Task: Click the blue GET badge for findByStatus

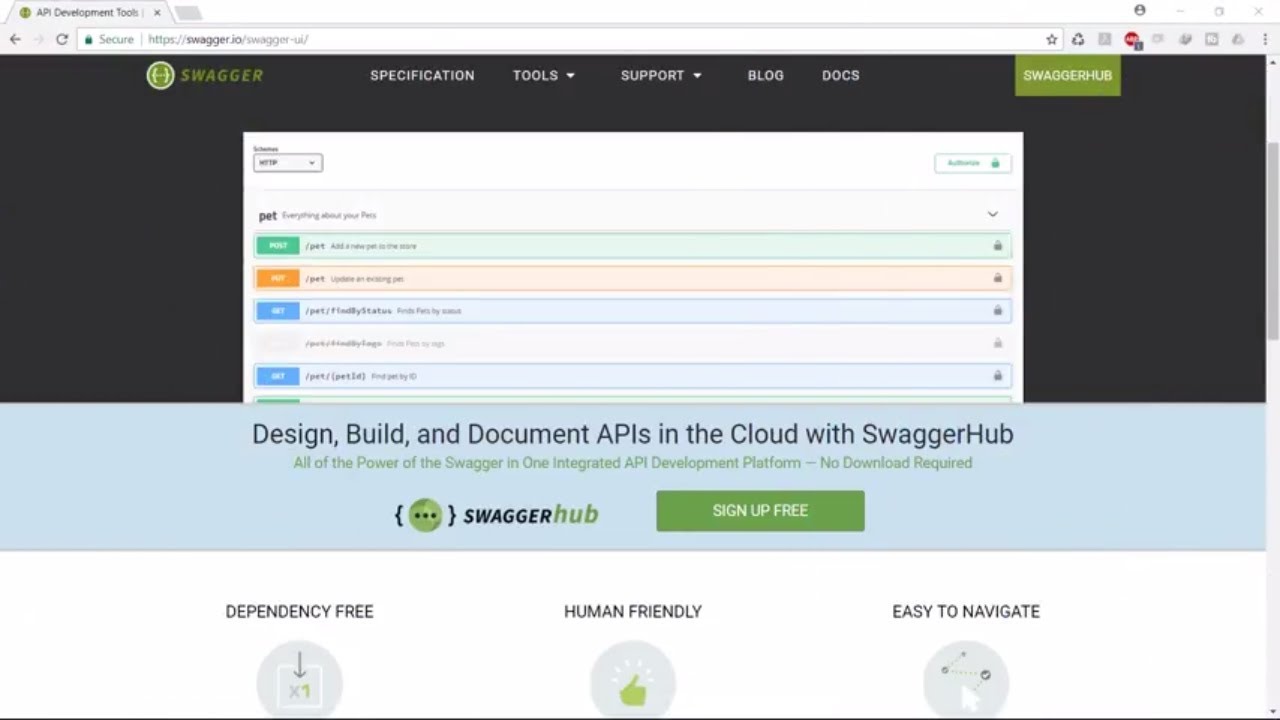Action: coord(278,310)
